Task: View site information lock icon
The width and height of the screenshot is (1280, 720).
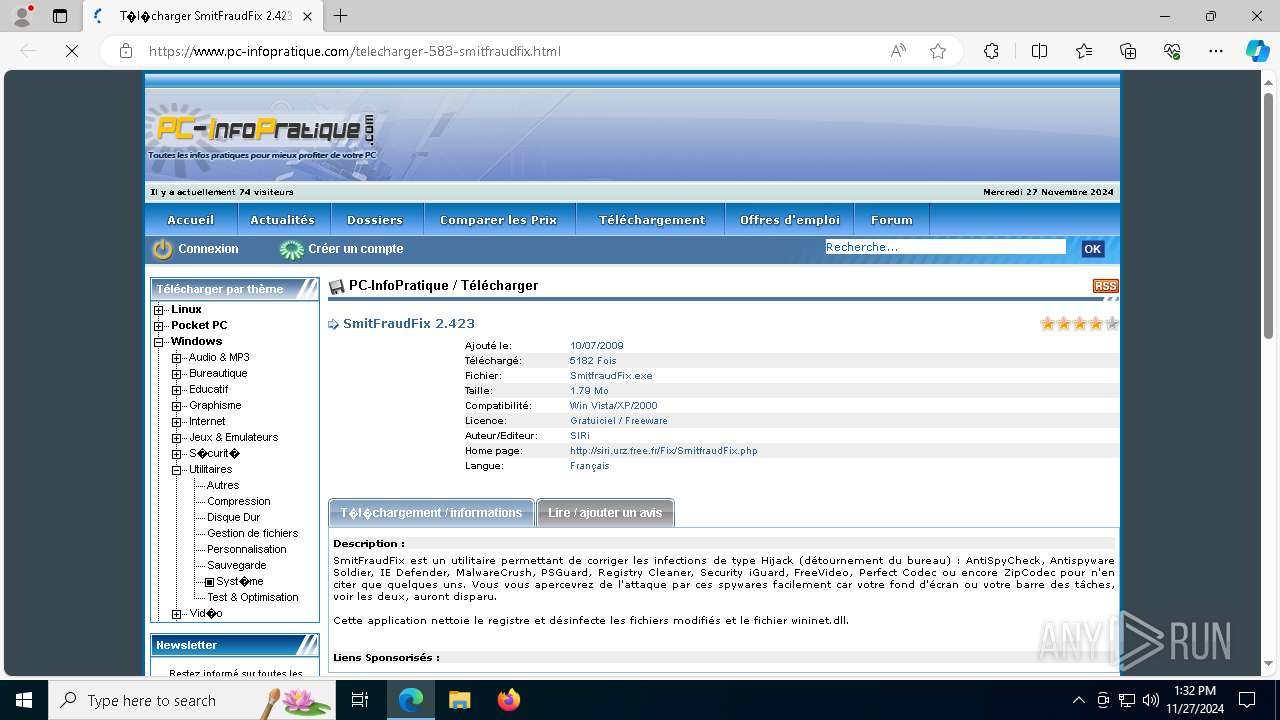Action: [126, 51]
